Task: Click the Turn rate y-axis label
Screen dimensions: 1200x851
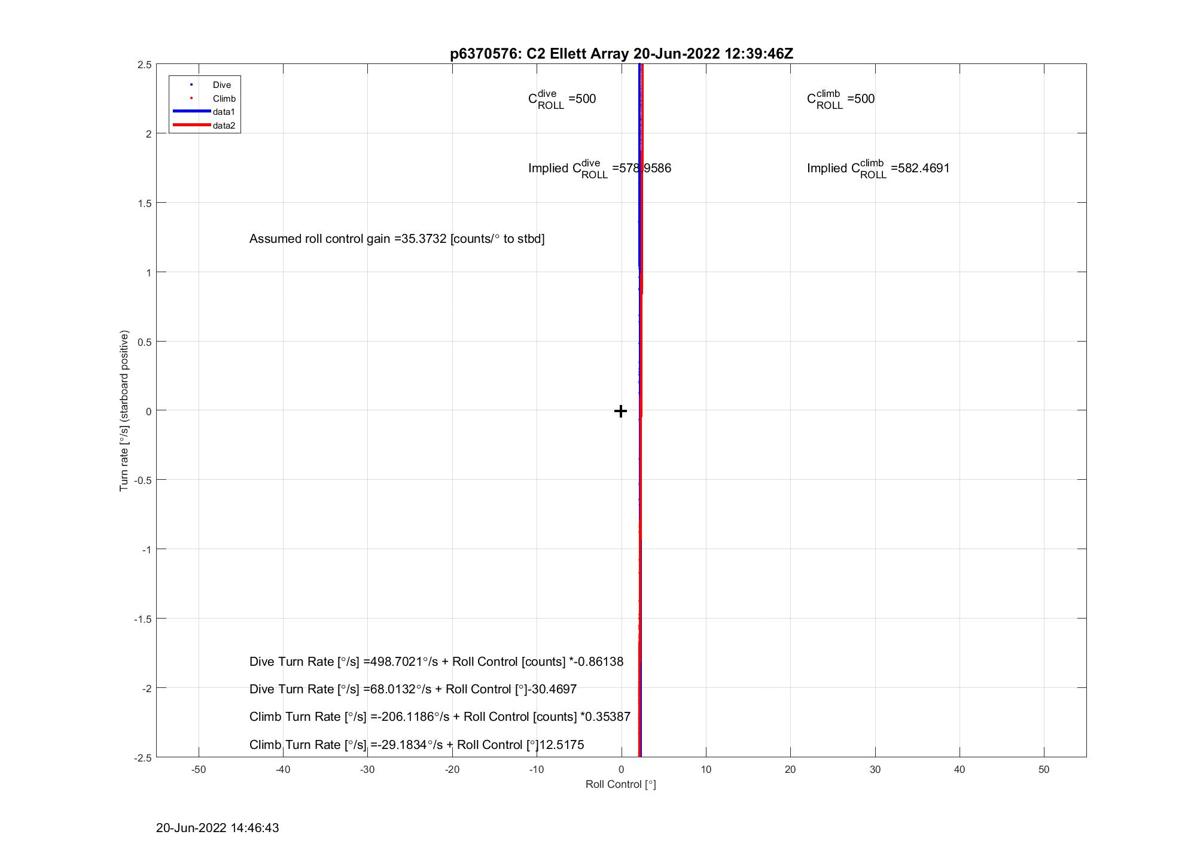Action: tap(125, 410)
